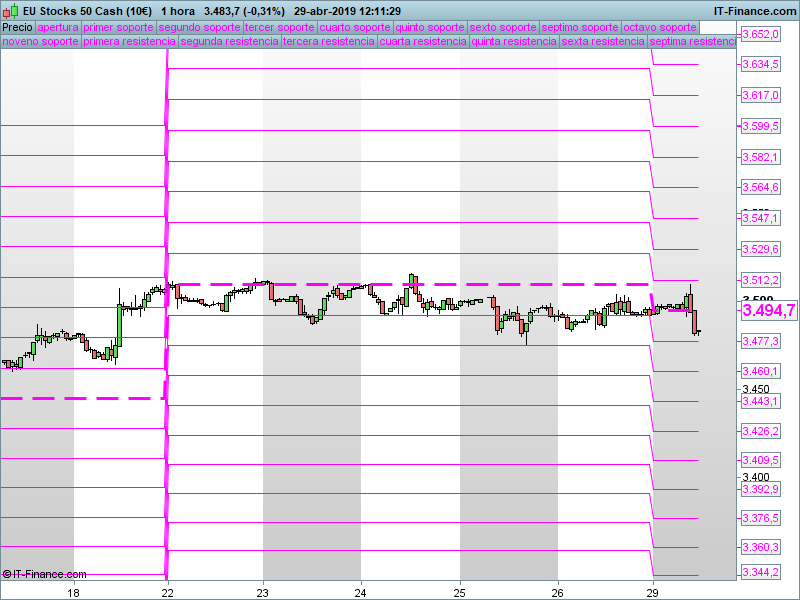Click the primer soporte label
Image resolution: width=800 pixels, height=600 pixels.
pyautogui.click(x=118, y=28)
